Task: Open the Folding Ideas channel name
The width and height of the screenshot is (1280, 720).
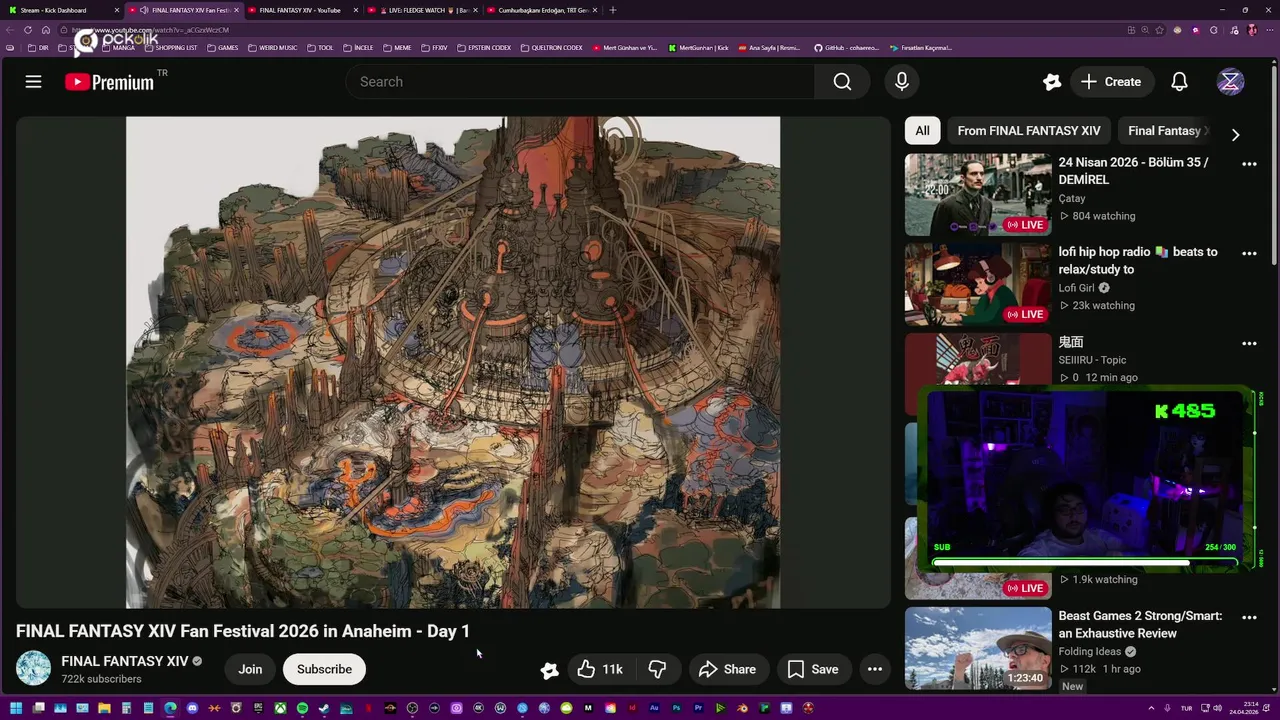Action: [1090, 652]
